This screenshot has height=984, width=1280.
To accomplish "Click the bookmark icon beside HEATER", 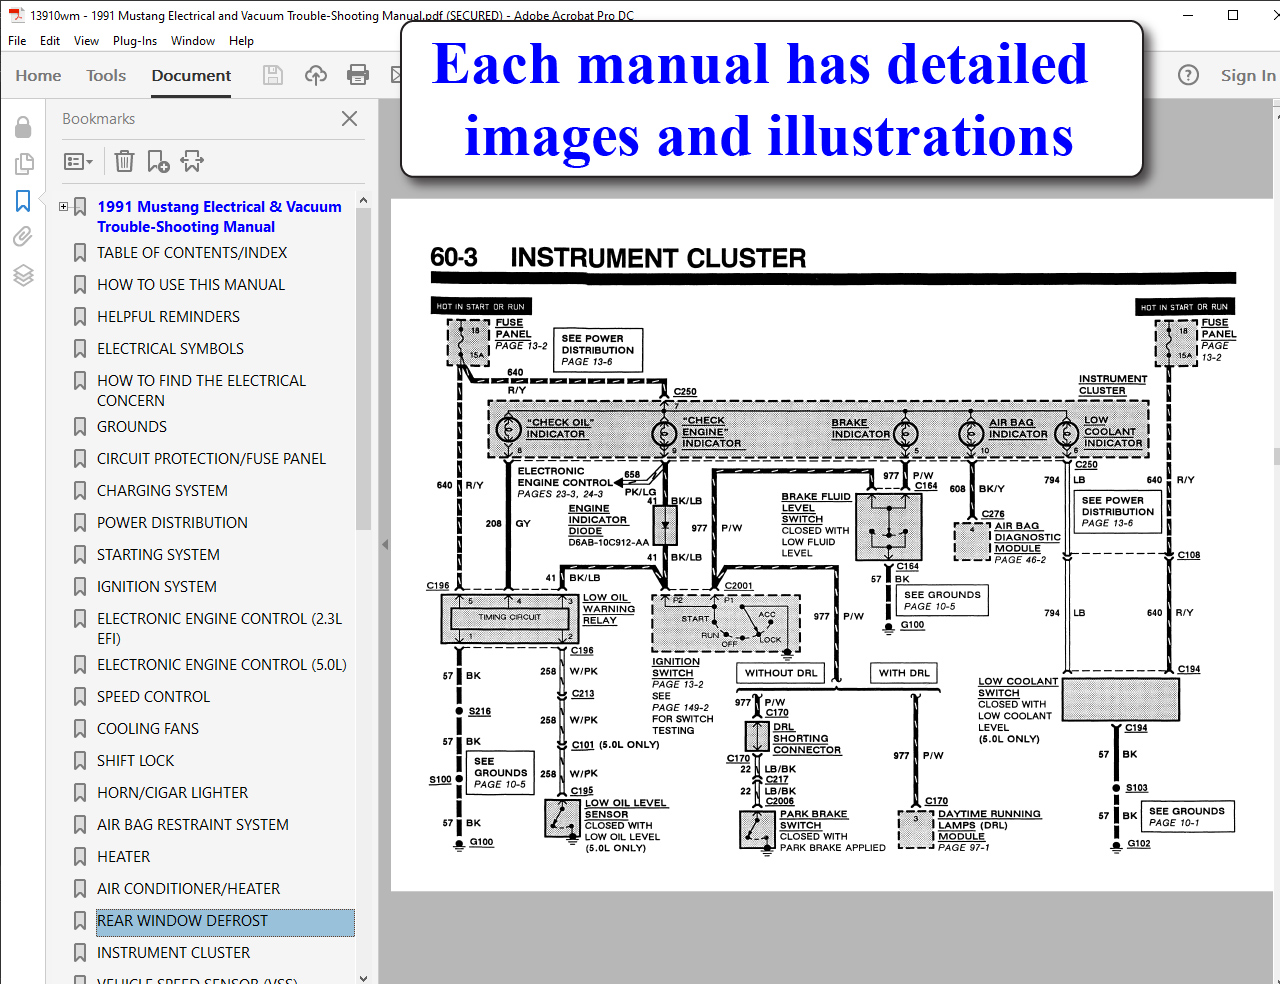I will (80, 857).
